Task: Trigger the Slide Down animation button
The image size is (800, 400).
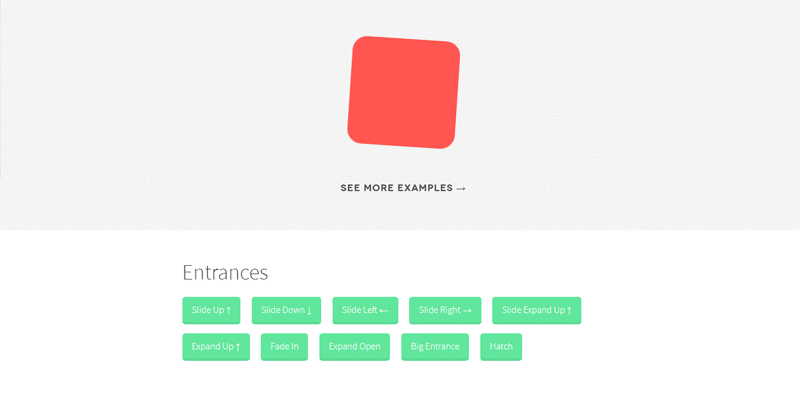Action: (286, 310)
